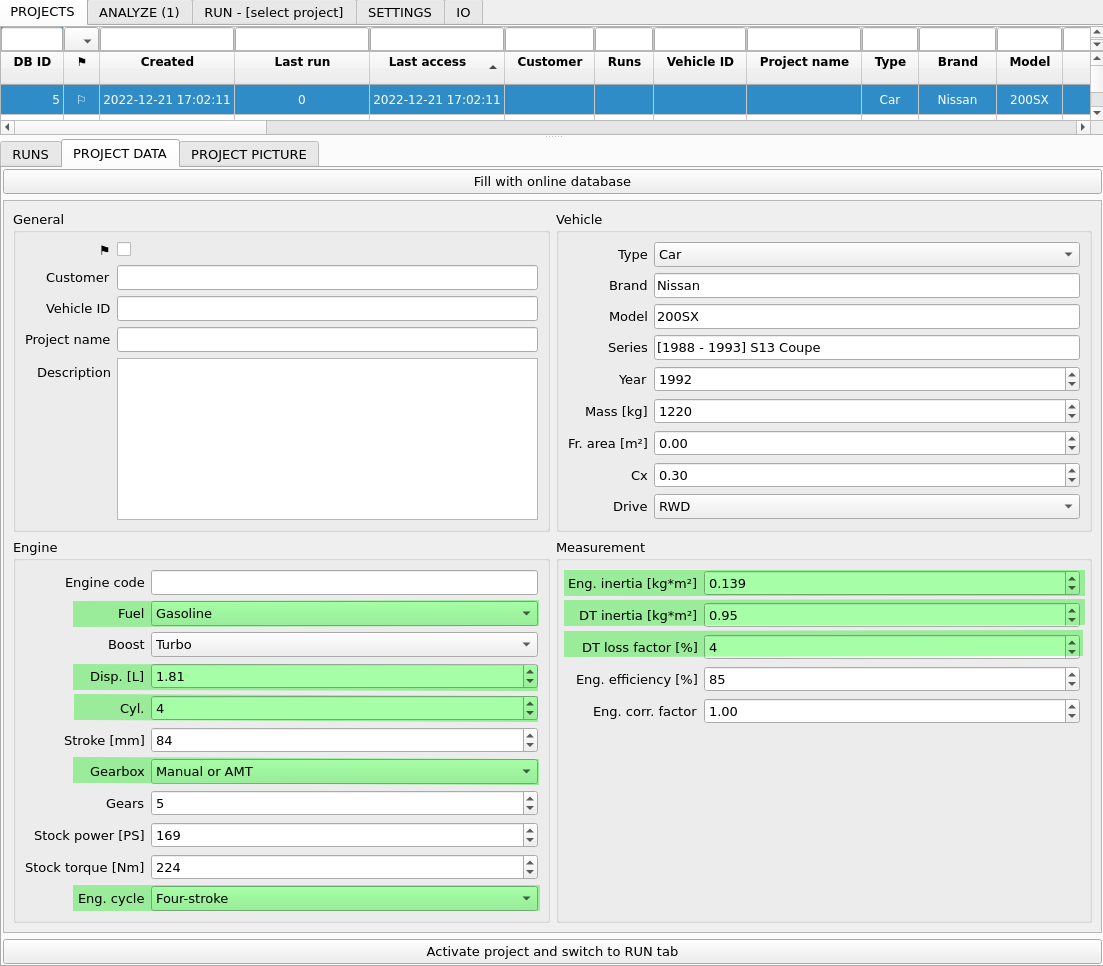Increase Eng. efficiency with up arrow
The height and width of the screenshot is (966, 1103).
[1072, 674]
